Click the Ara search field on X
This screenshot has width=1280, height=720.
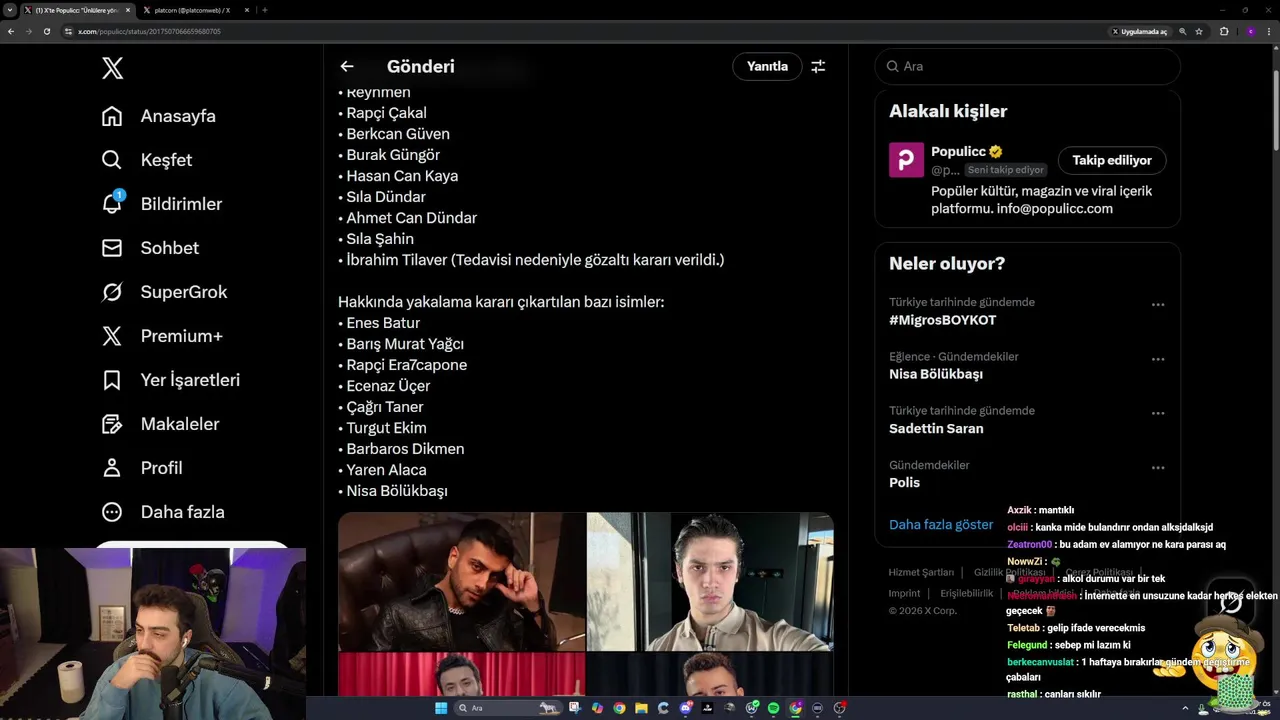pos(1028,66)
